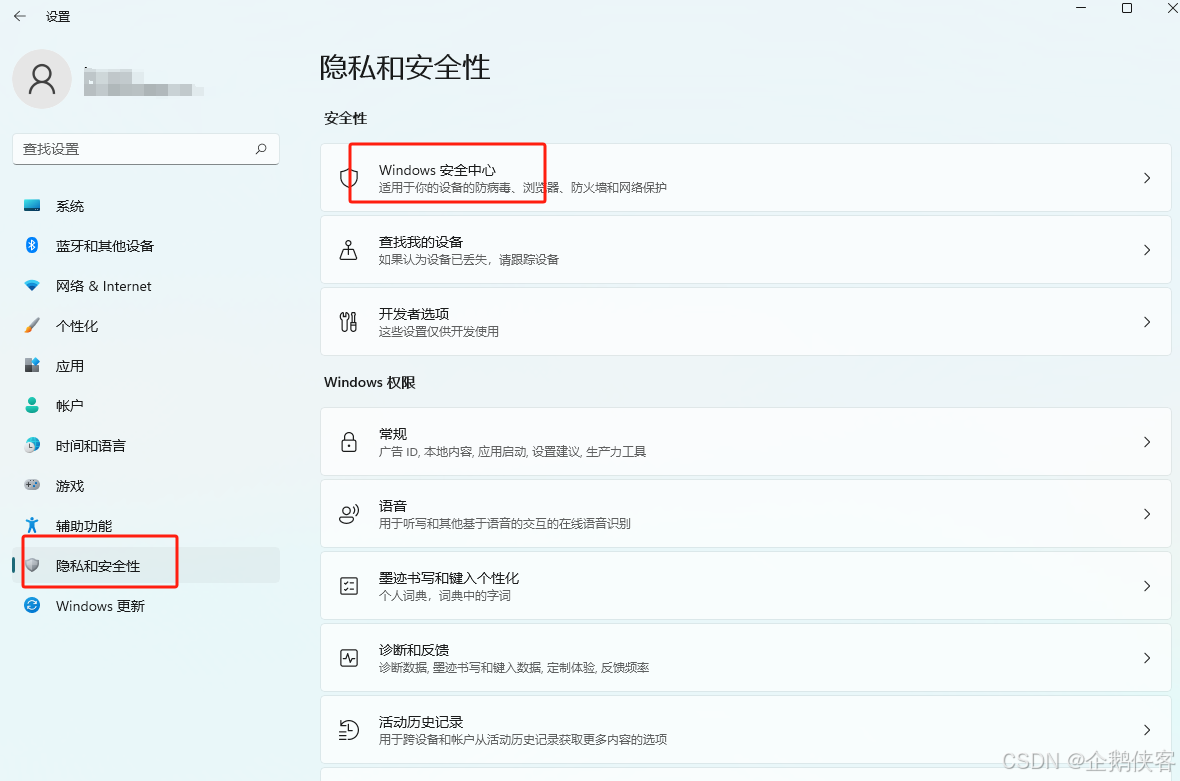Screen dimensions: 1180x781
Task: Click the 开发者选项 tools icon
Action: coord(348,322)
